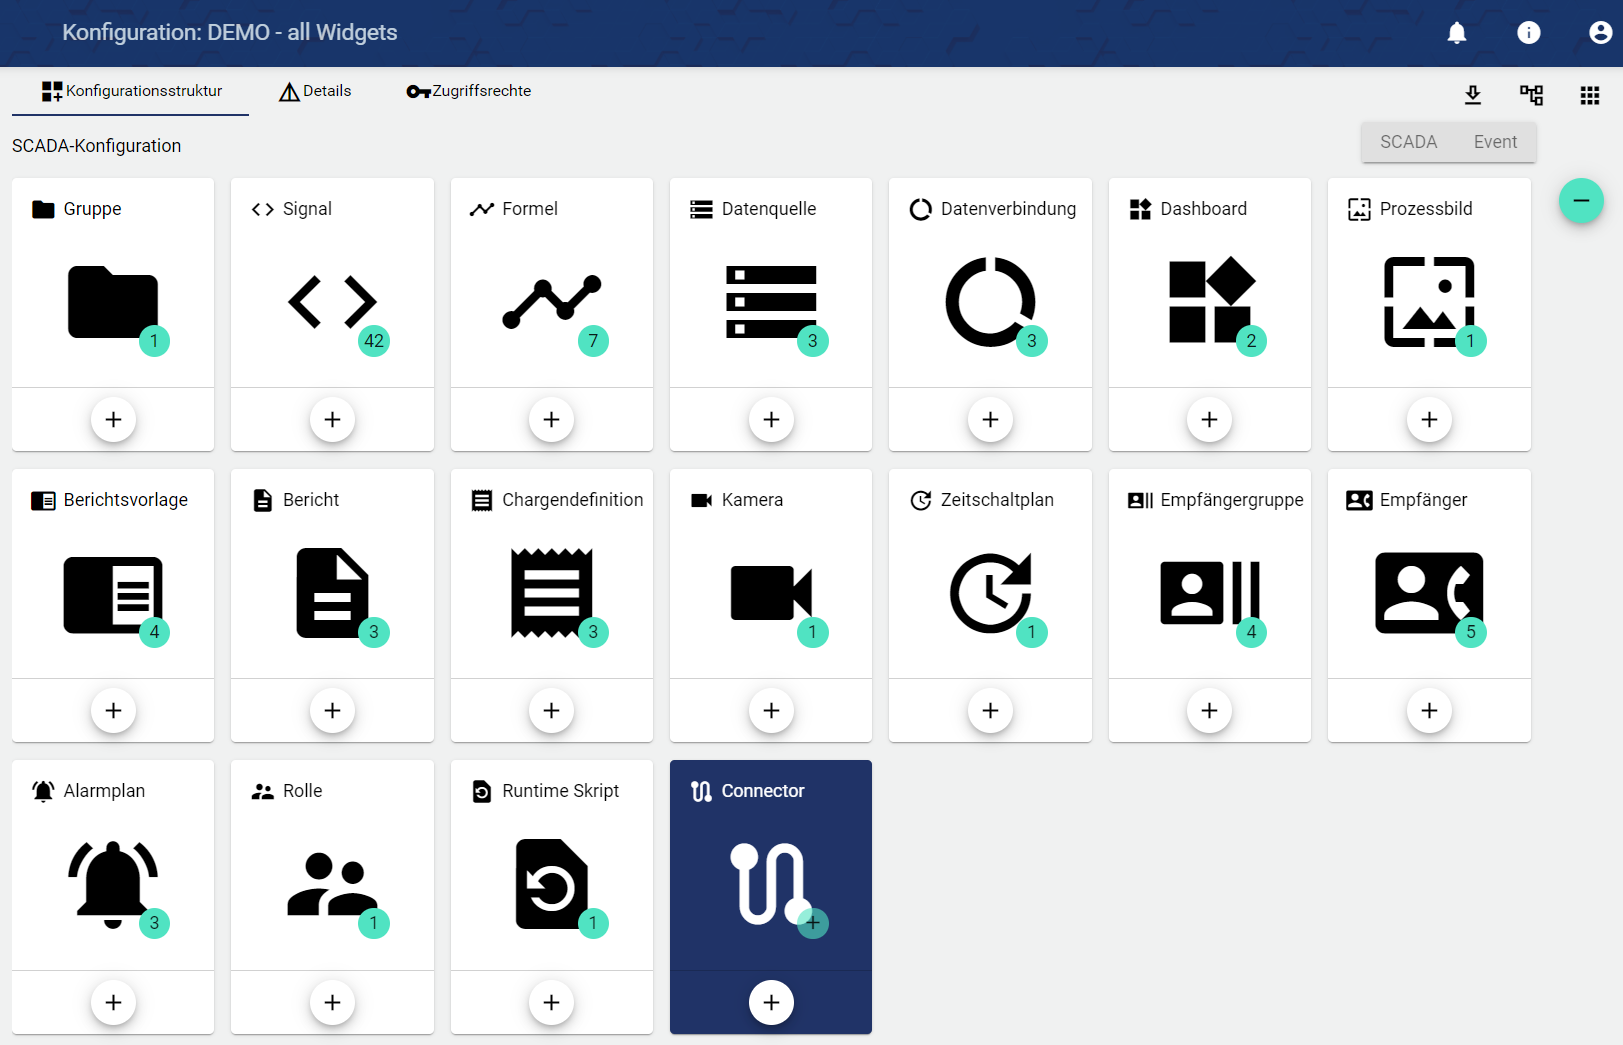Image resolution: width=1623 pixels, height=1045 pixels.
Task: Click the download icon in toolbar
Action: click(x=1473, y=95)
